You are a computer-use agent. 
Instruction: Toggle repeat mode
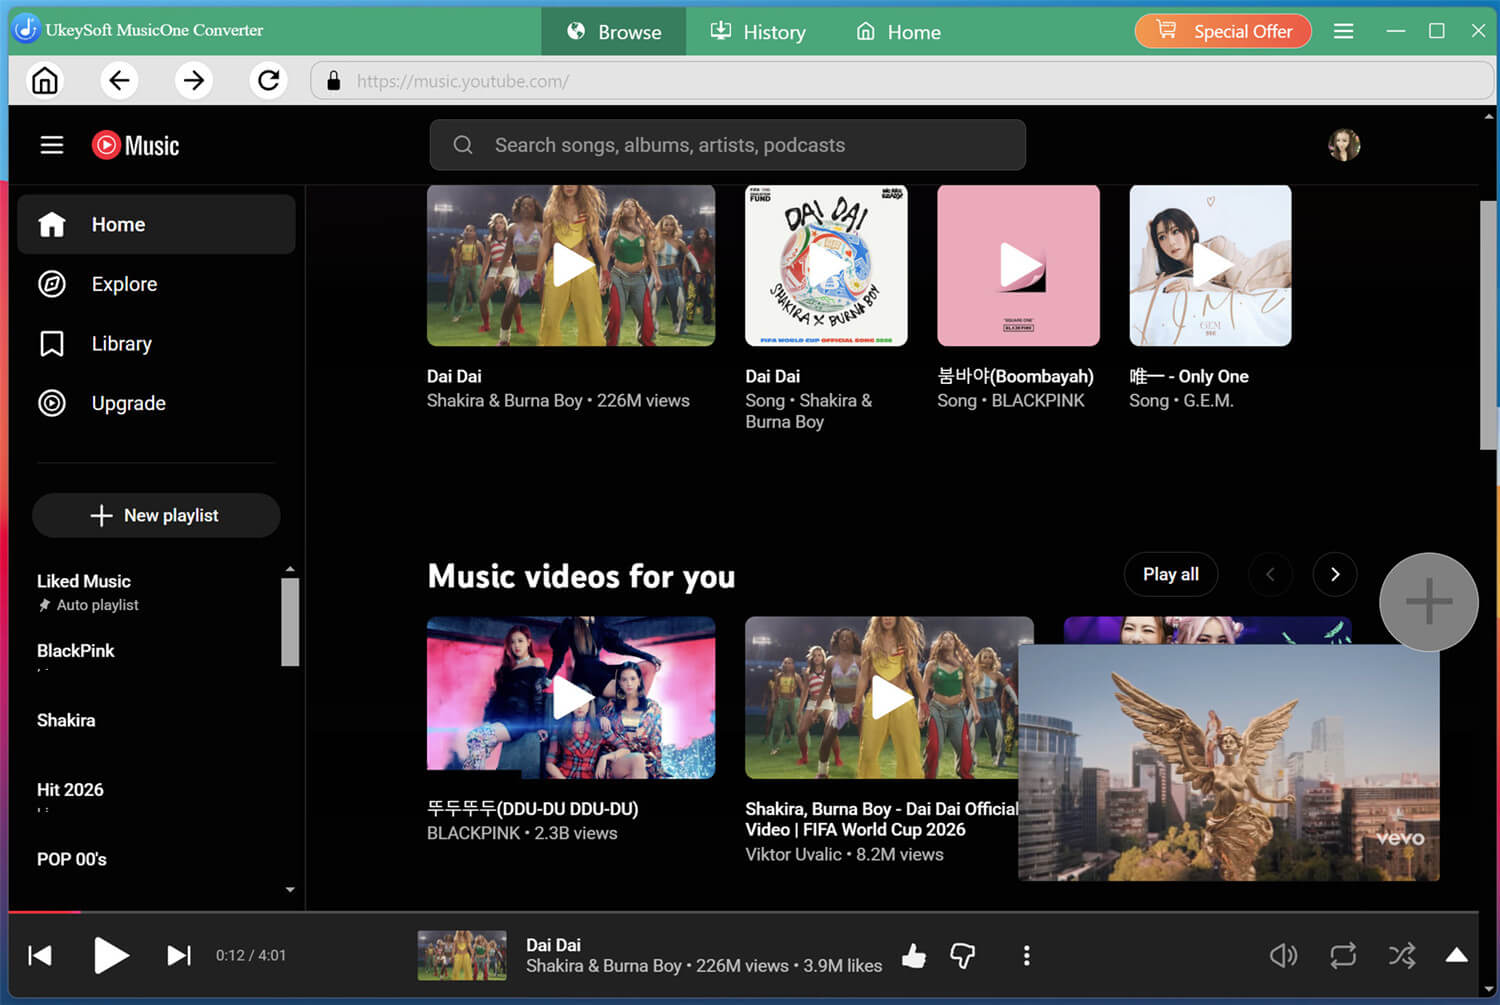point(1343,955)
